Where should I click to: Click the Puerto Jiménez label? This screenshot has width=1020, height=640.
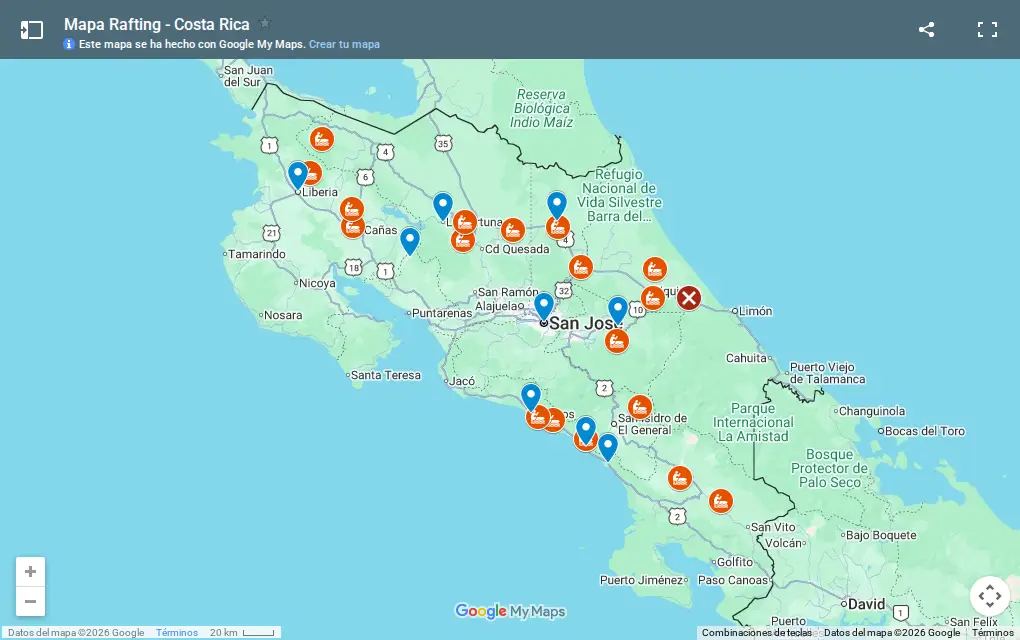(x=641, y=580)
